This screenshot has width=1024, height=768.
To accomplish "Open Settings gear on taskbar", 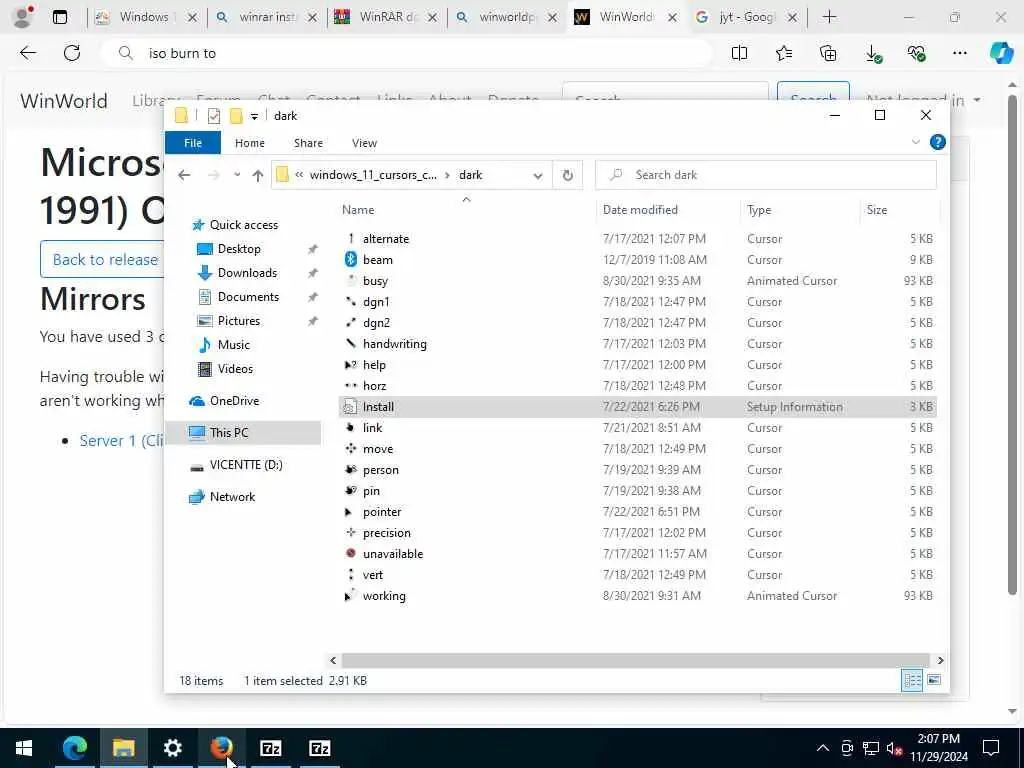I will (172, 748).
